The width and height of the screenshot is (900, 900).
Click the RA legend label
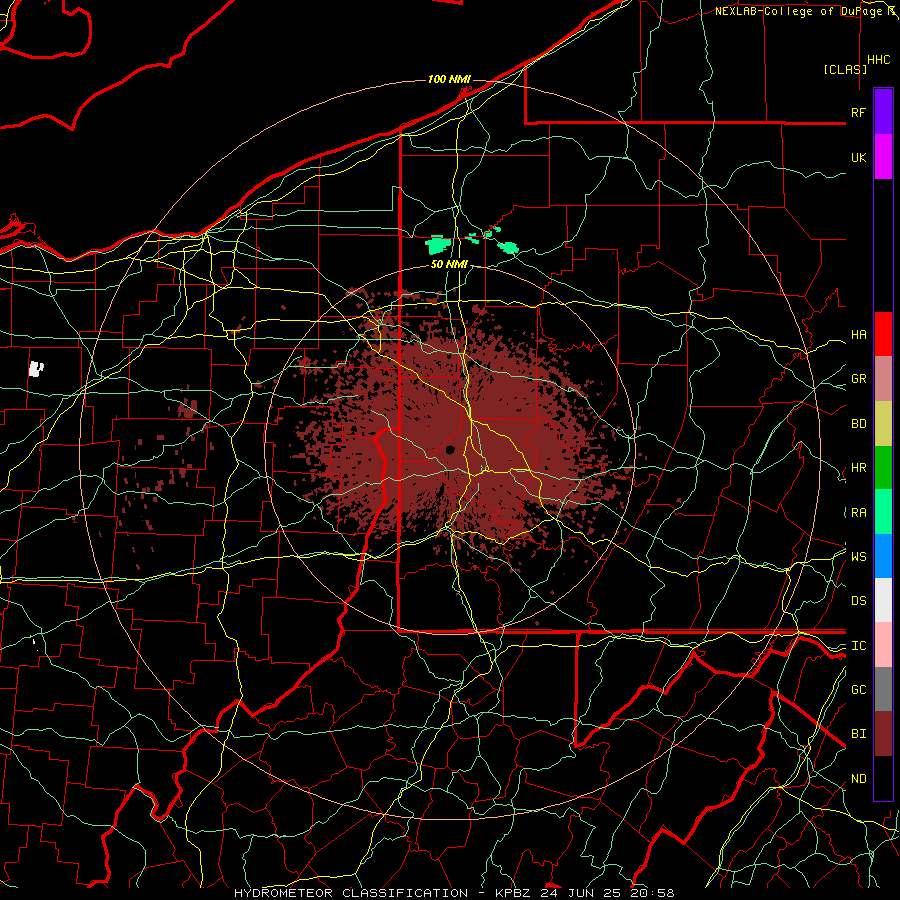click(859, 513)
